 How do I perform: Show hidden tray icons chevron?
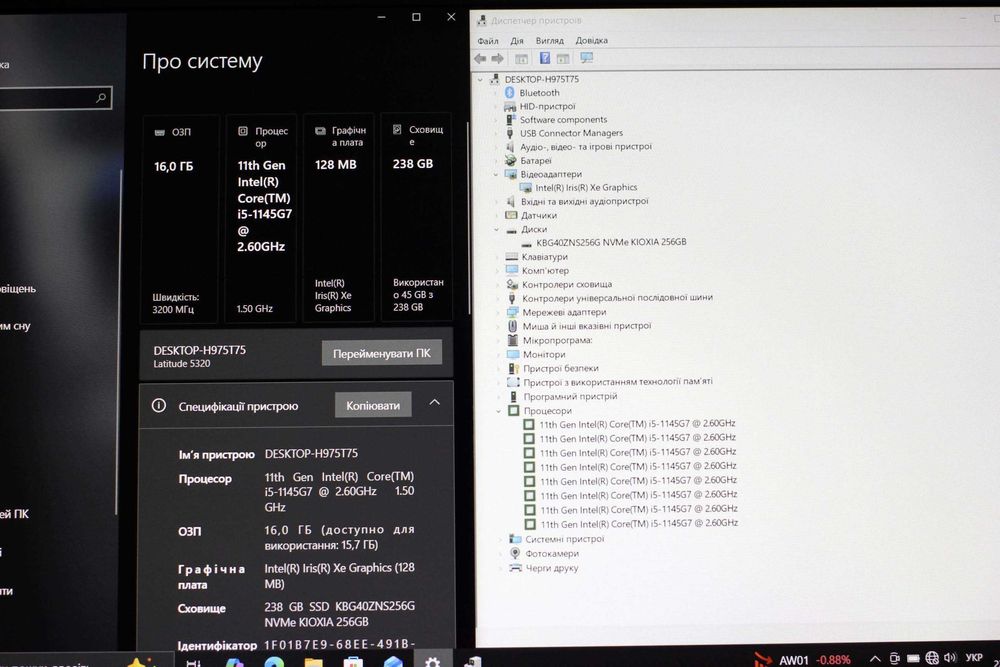pyautogui.click(x=876, y=659)
